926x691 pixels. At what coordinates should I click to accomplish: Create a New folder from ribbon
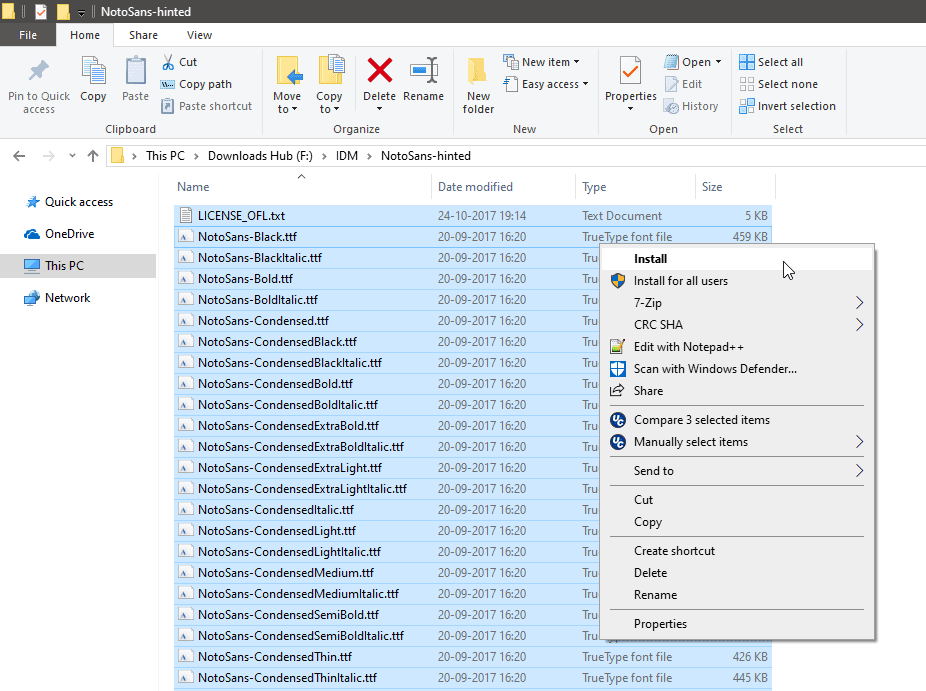(478, 86)
